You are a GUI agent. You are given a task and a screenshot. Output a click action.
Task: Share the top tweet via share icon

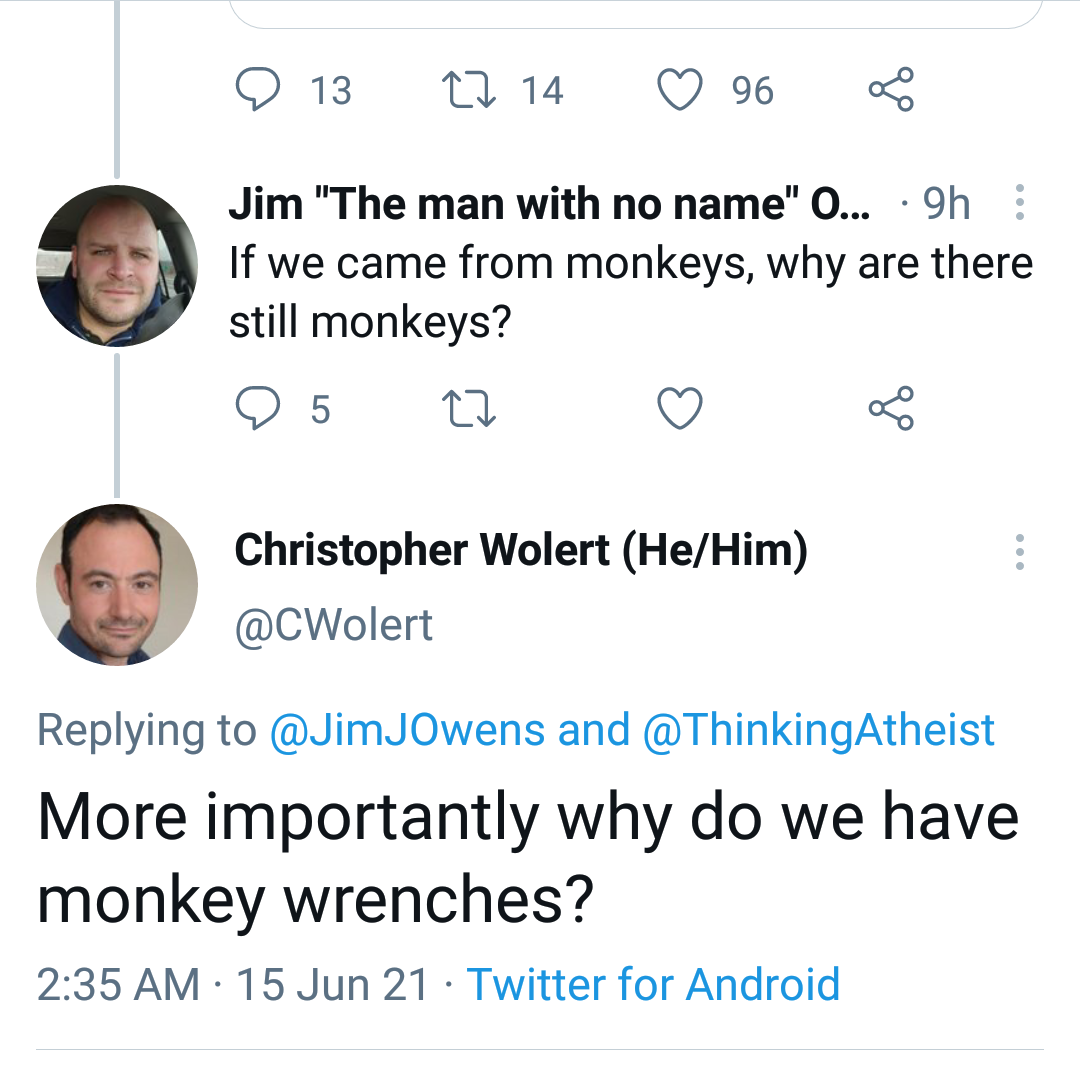pyautogui.click(x=890, y=90)
